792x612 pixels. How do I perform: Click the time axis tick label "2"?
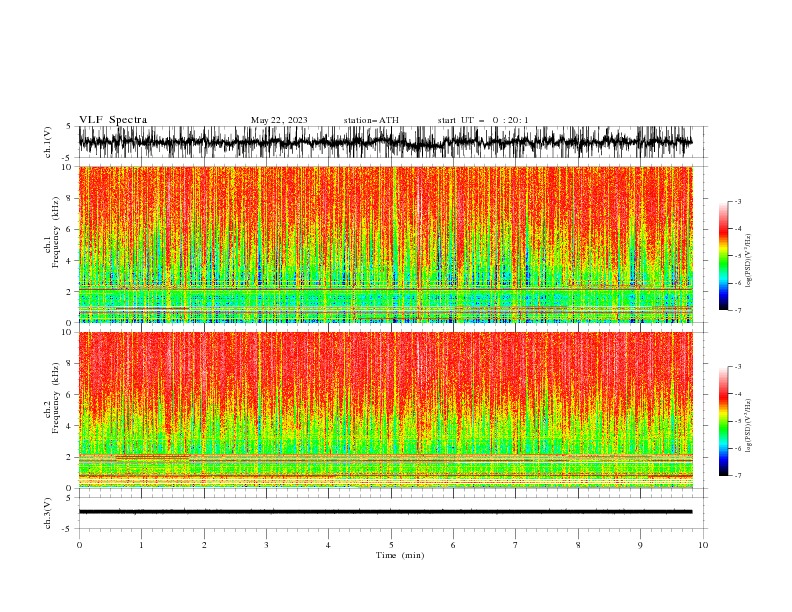click(x=204, y=545)
